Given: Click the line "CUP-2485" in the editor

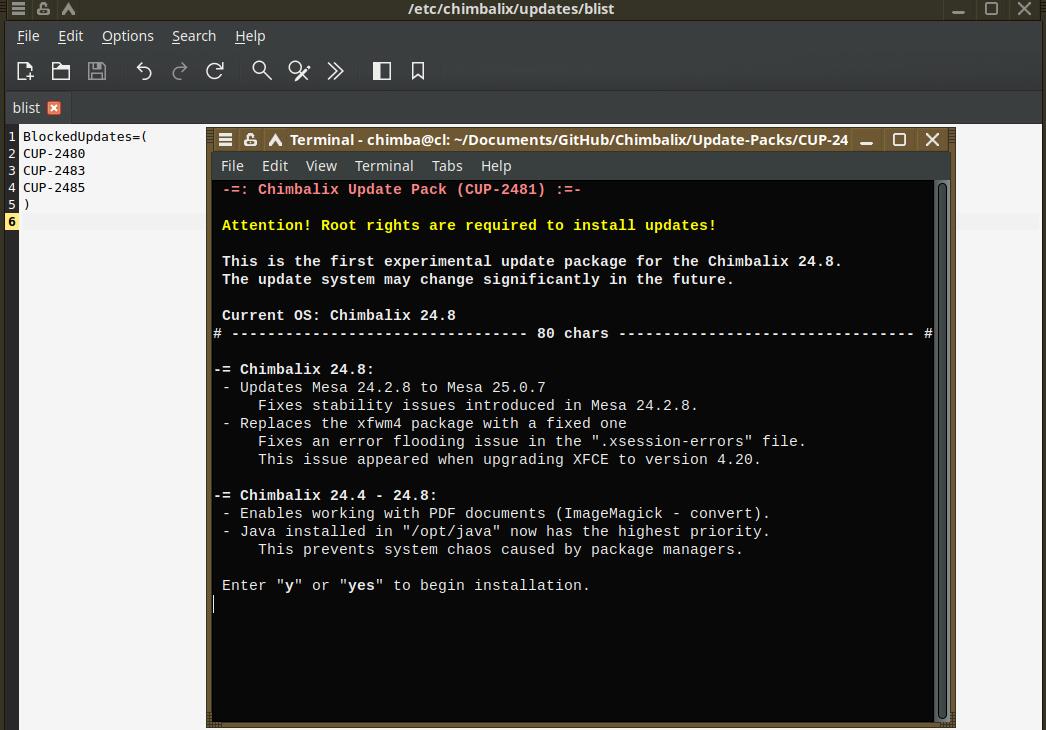Looking at the screenshot, I should coord(54,188).
